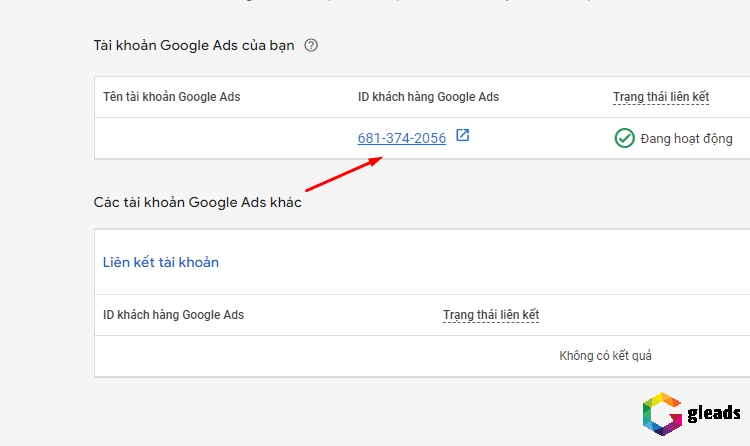Click Liên kết tài khoản link

[x=161, y=262]
